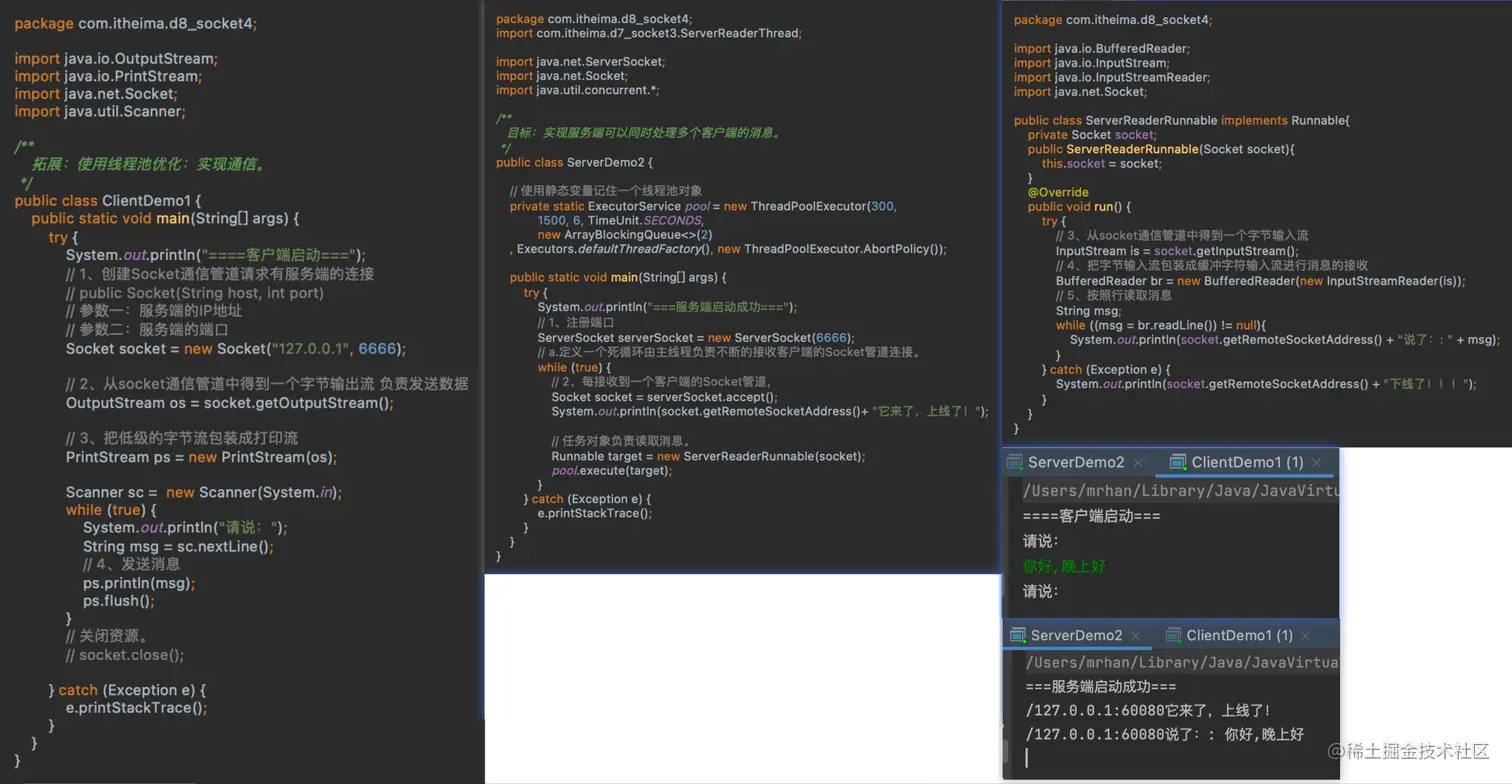This screenshot has width=1512, height=784.
Task: Click the line ps.flush();
Action: click(119, 601)
